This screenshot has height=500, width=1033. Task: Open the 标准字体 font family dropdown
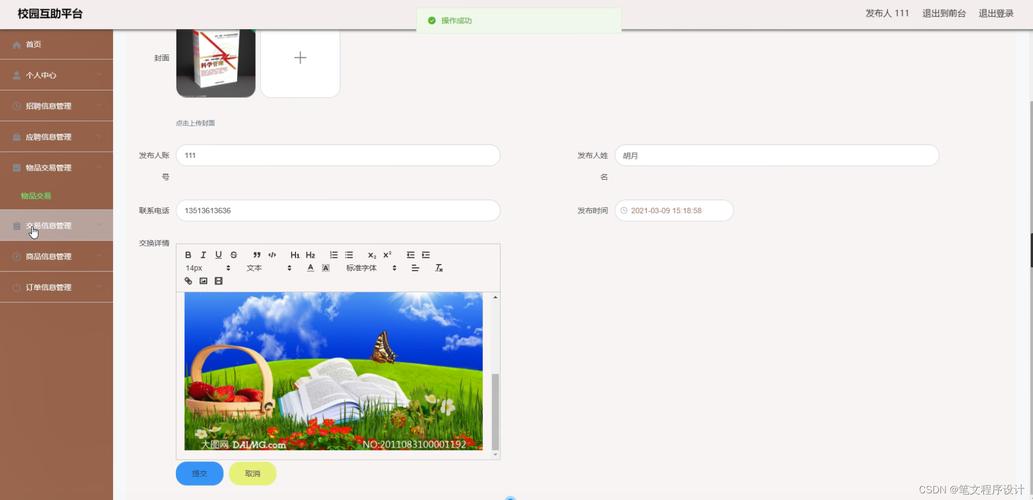[x=371, y=268]
